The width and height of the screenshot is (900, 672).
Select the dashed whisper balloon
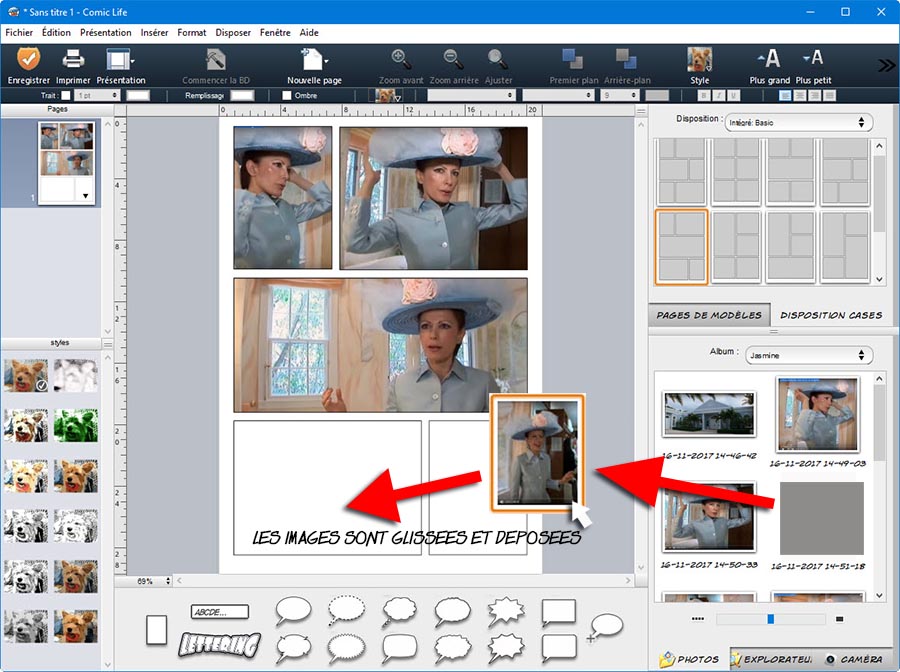coord(346,611)
